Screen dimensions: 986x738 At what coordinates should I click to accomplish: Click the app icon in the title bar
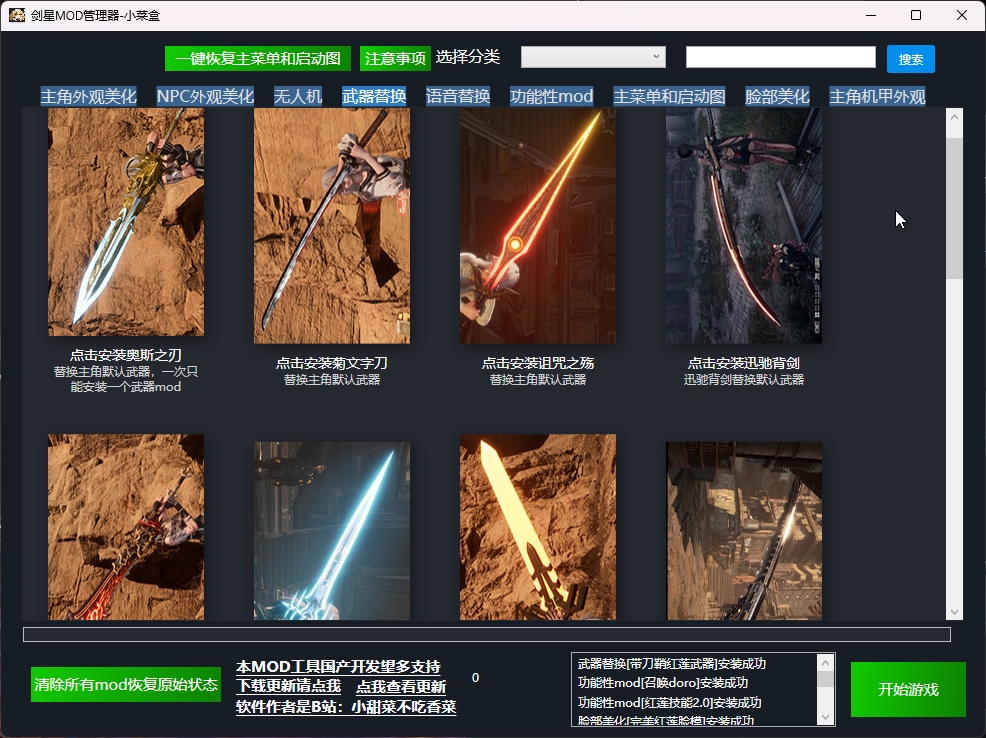17,14
